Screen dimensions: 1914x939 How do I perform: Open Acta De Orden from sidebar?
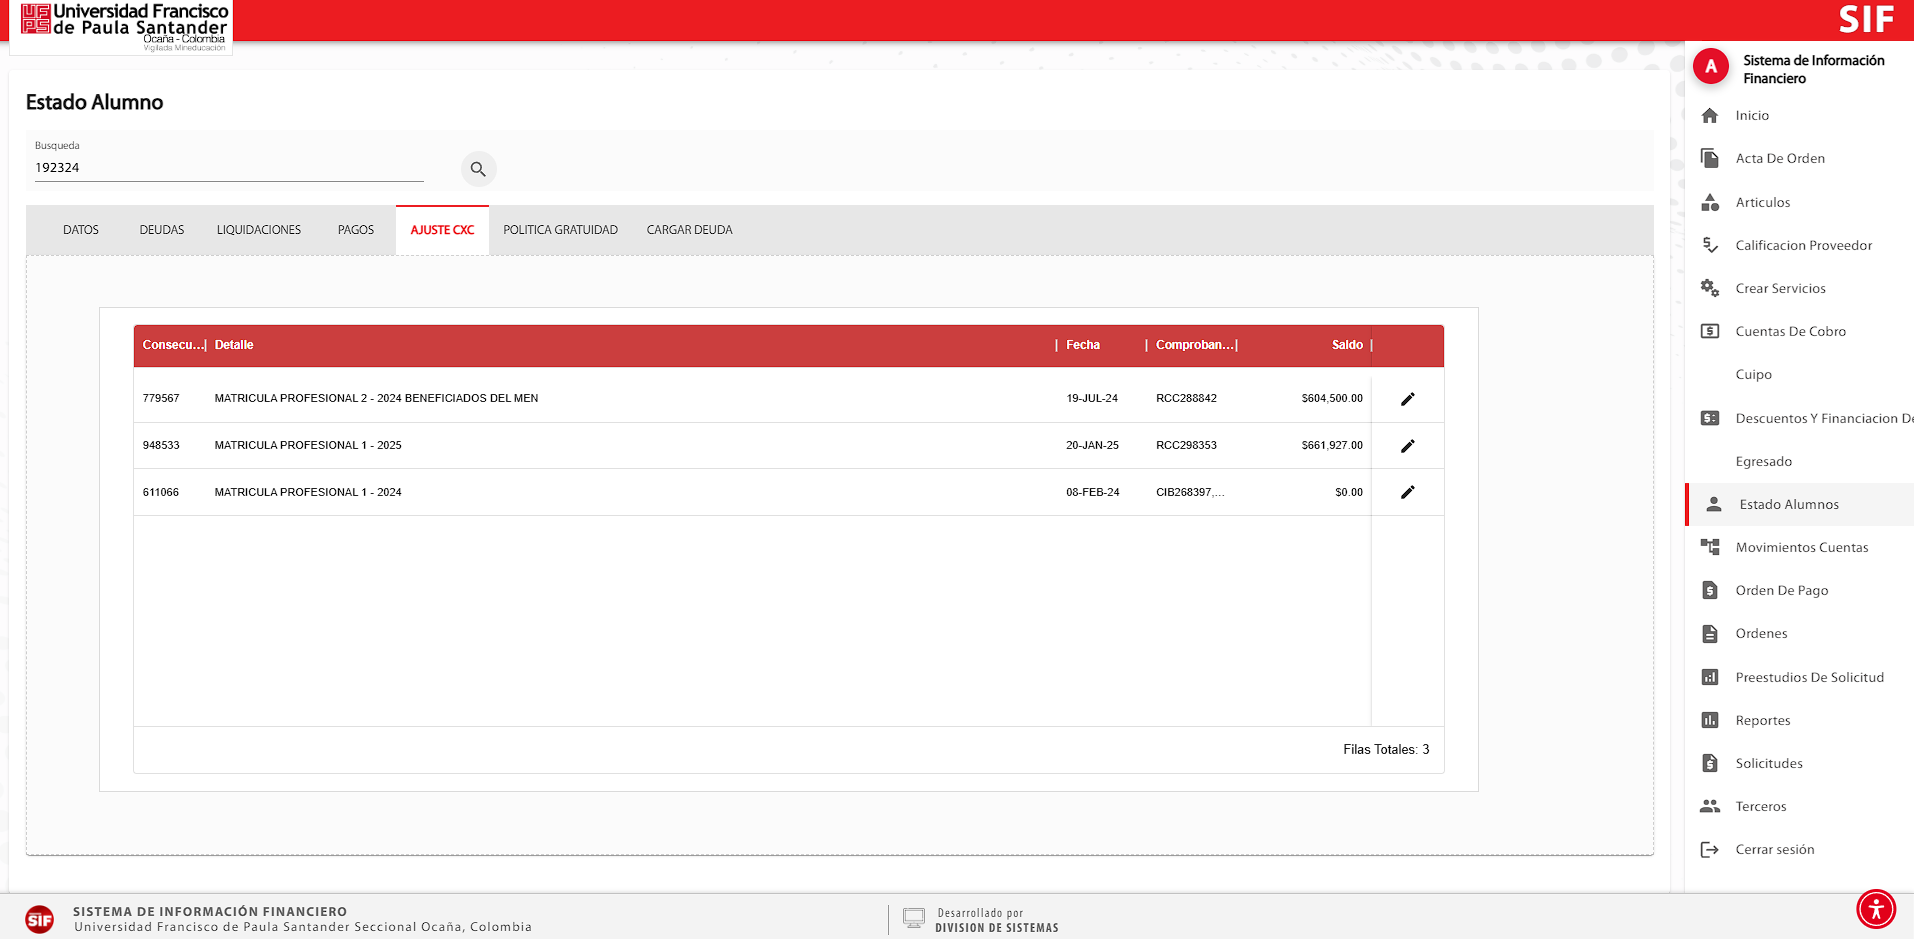[x=1779, y=158]
